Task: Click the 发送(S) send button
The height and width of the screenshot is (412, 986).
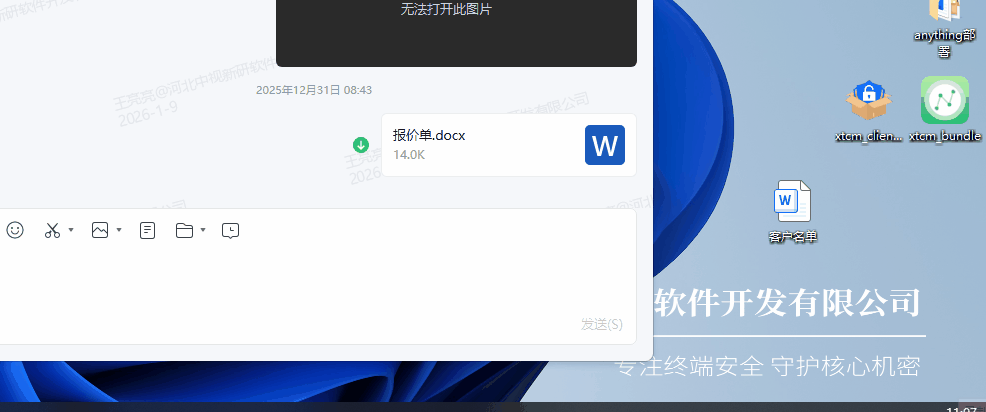Action: click(601, 325)
